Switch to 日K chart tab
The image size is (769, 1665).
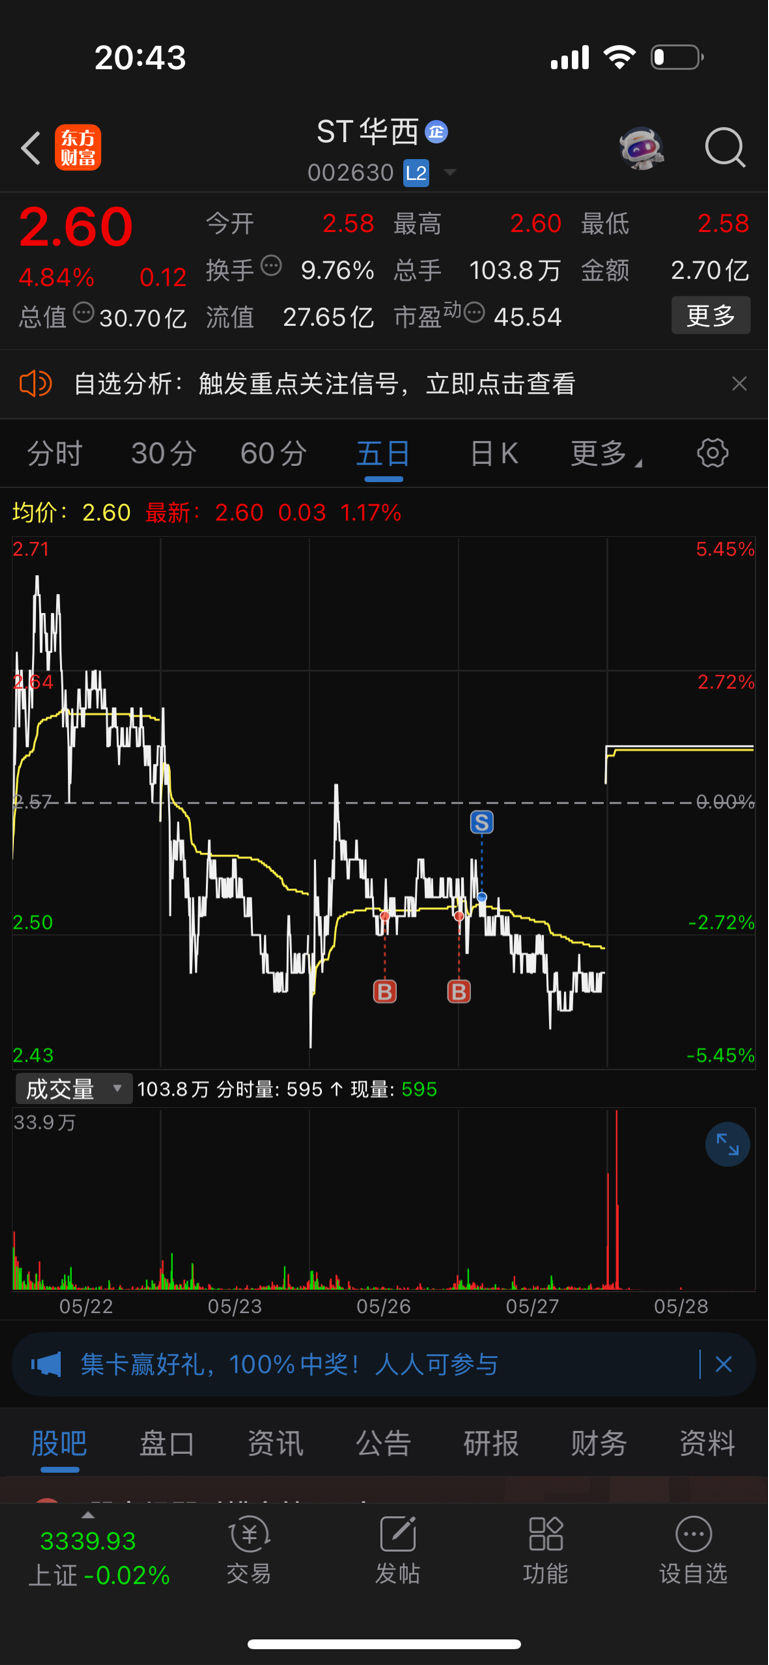494,454
